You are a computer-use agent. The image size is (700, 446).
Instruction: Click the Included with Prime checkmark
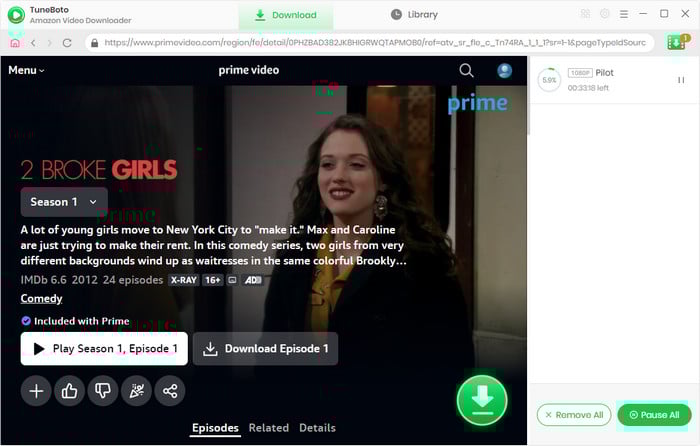click(x=26, y=321)
